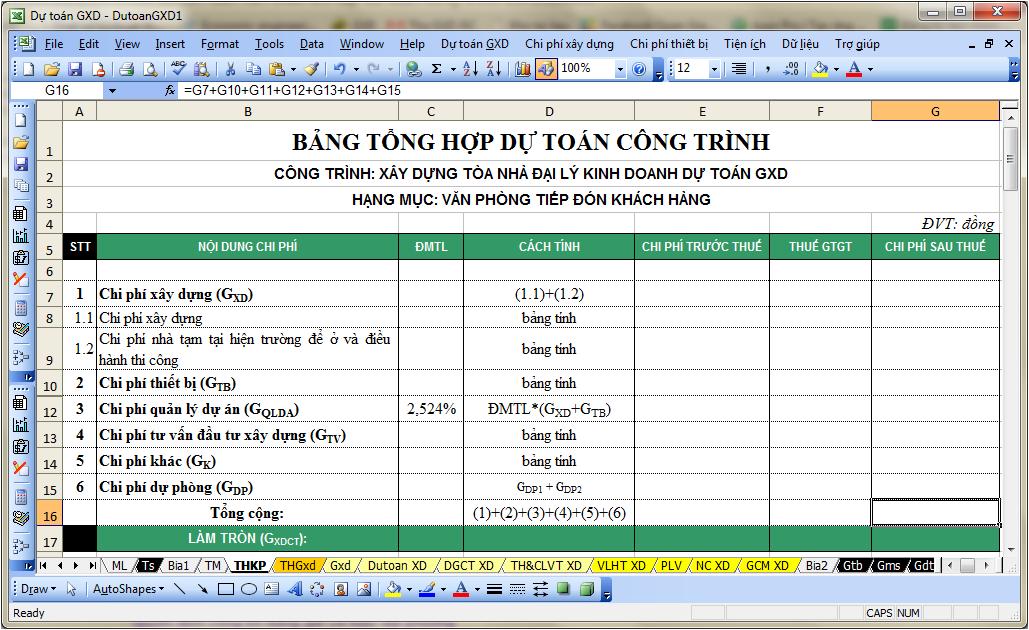This screenshot has width=1029, height=630.
Task: Open the Name Box dropdown arrow
Action: pyautogui.click(x=112, y=90)
